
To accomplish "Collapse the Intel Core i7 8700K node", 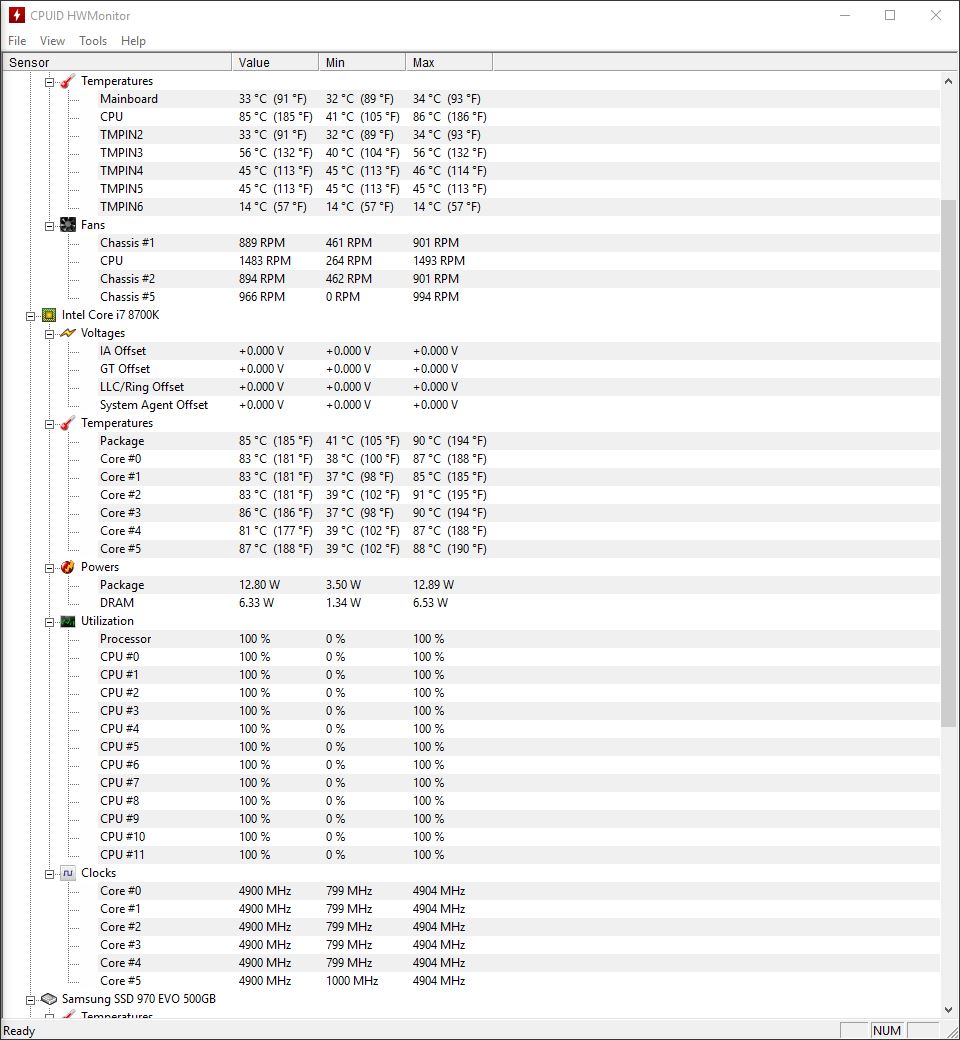I will (x=31, y=316).
